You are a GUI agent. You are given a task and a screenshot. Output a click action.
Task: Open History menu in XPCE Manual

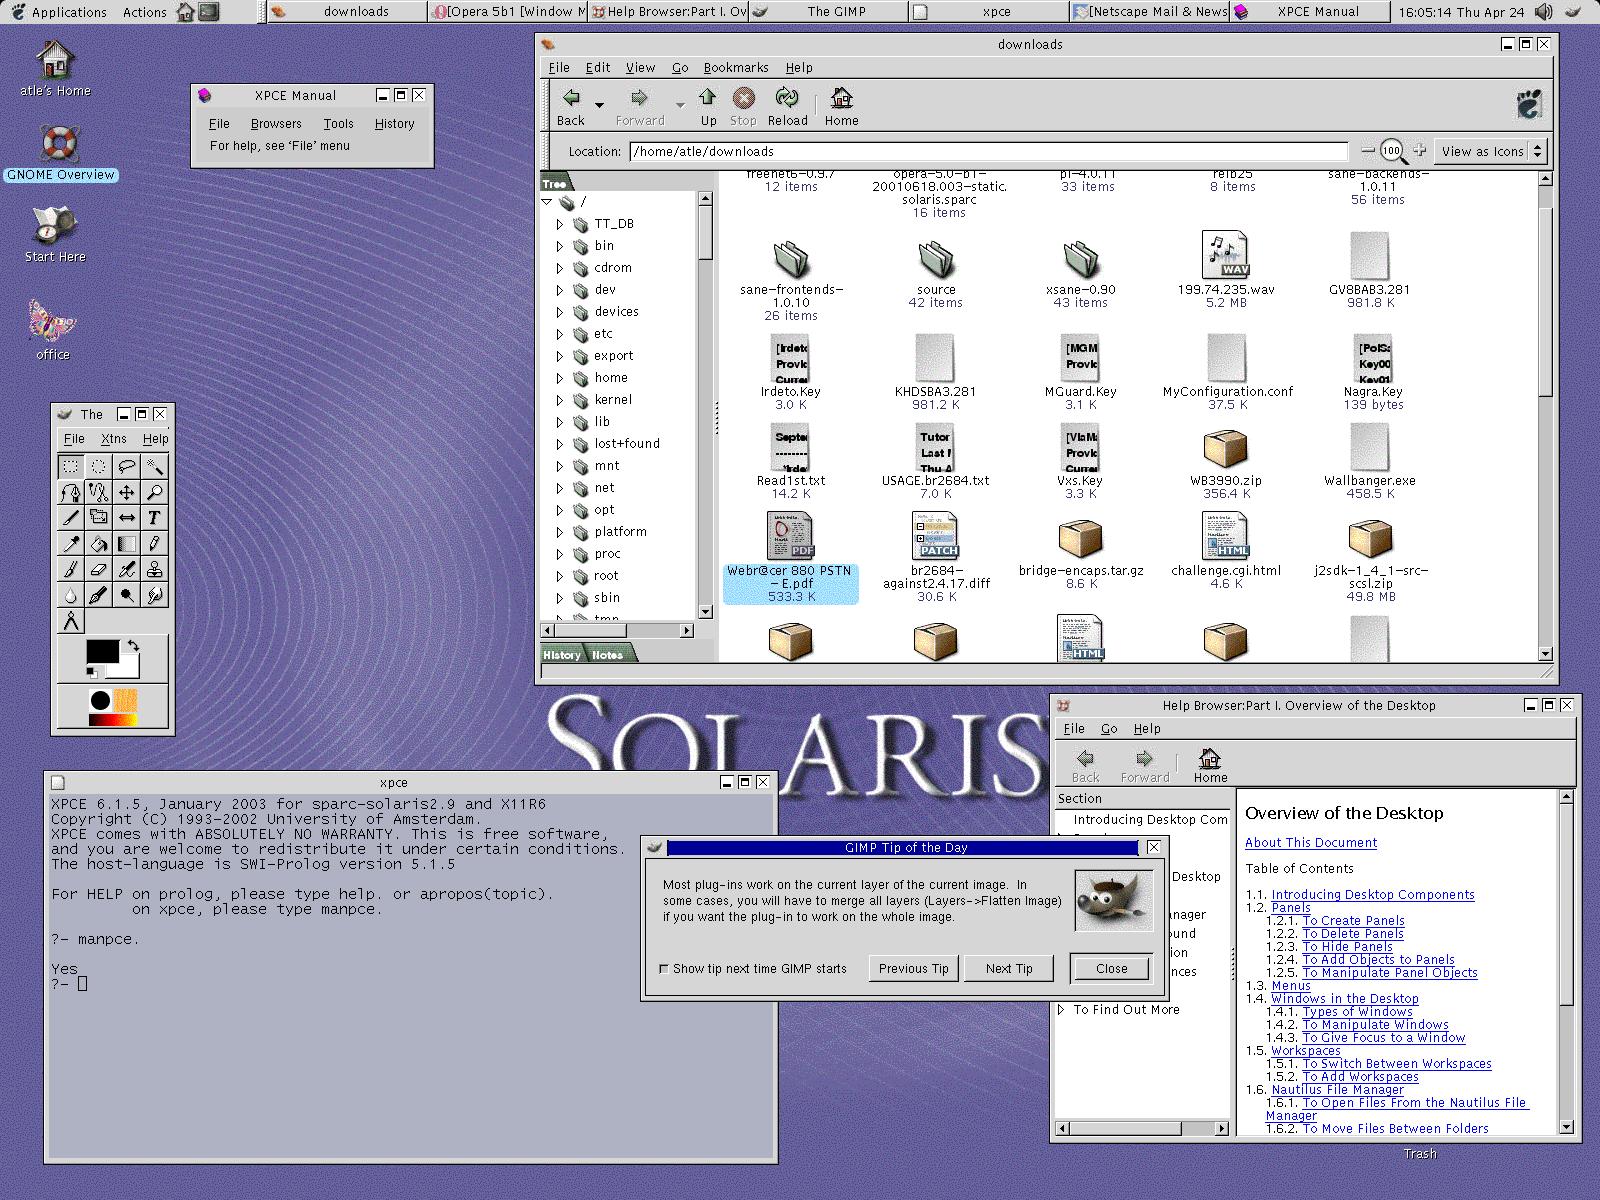pos(394,124)
